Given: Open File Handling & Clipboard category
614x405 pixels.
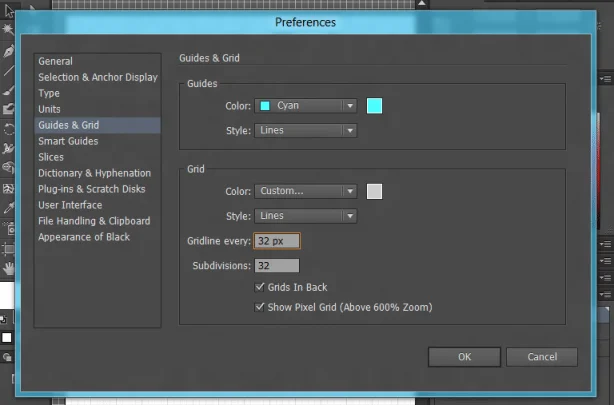Looking at the screenshot, I should [98, 221].
